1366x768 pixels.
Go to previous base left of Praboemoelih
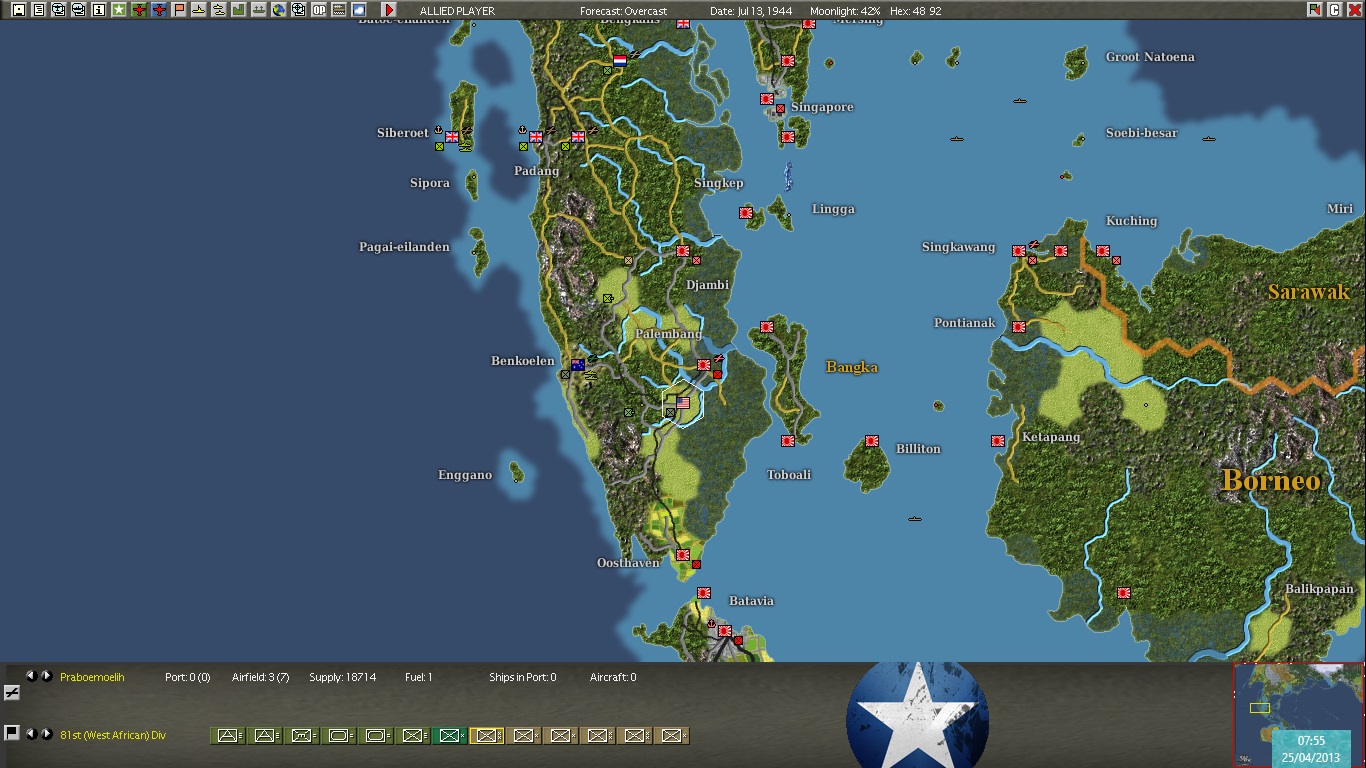[x=31, y=676]
